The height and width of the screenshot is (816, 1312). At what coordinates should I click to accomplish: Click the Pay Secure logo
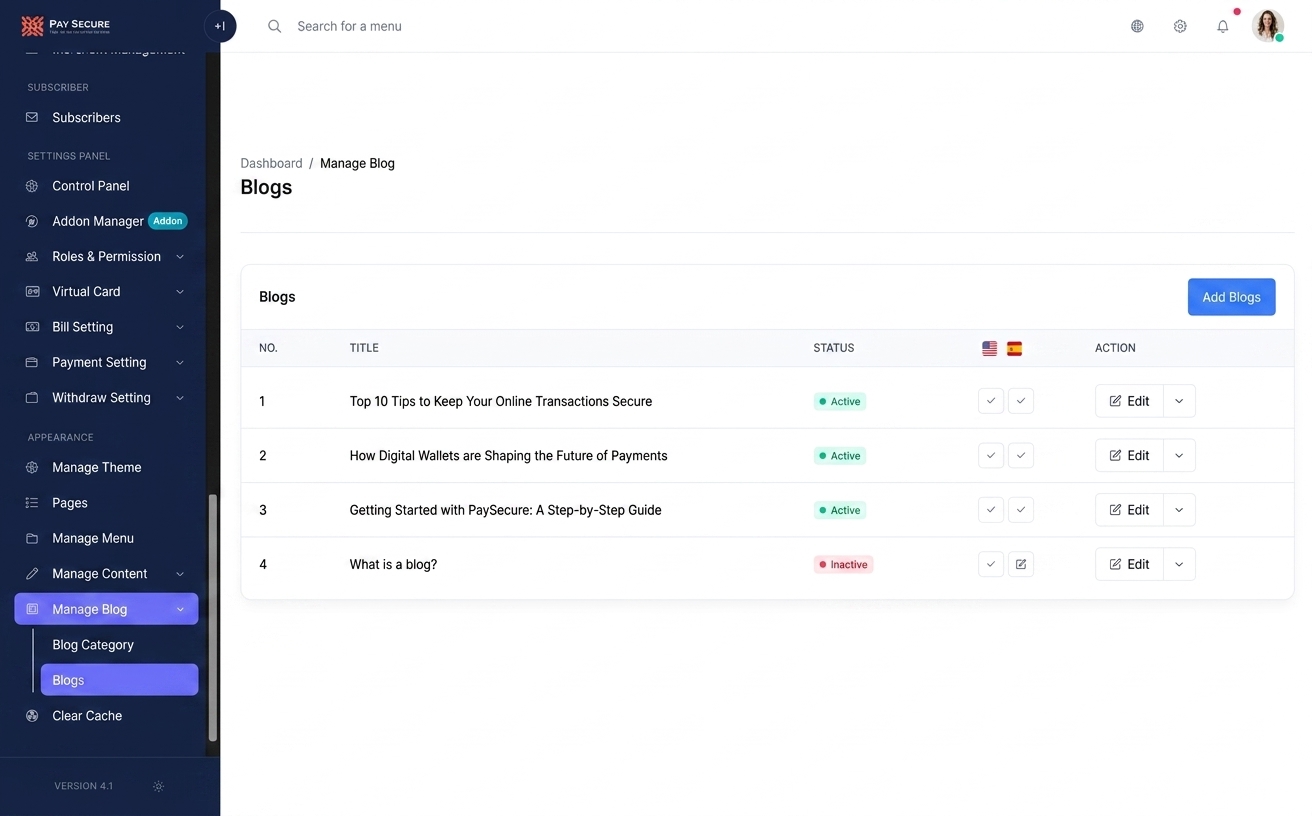pyautogui.click(x=66, y=25)
